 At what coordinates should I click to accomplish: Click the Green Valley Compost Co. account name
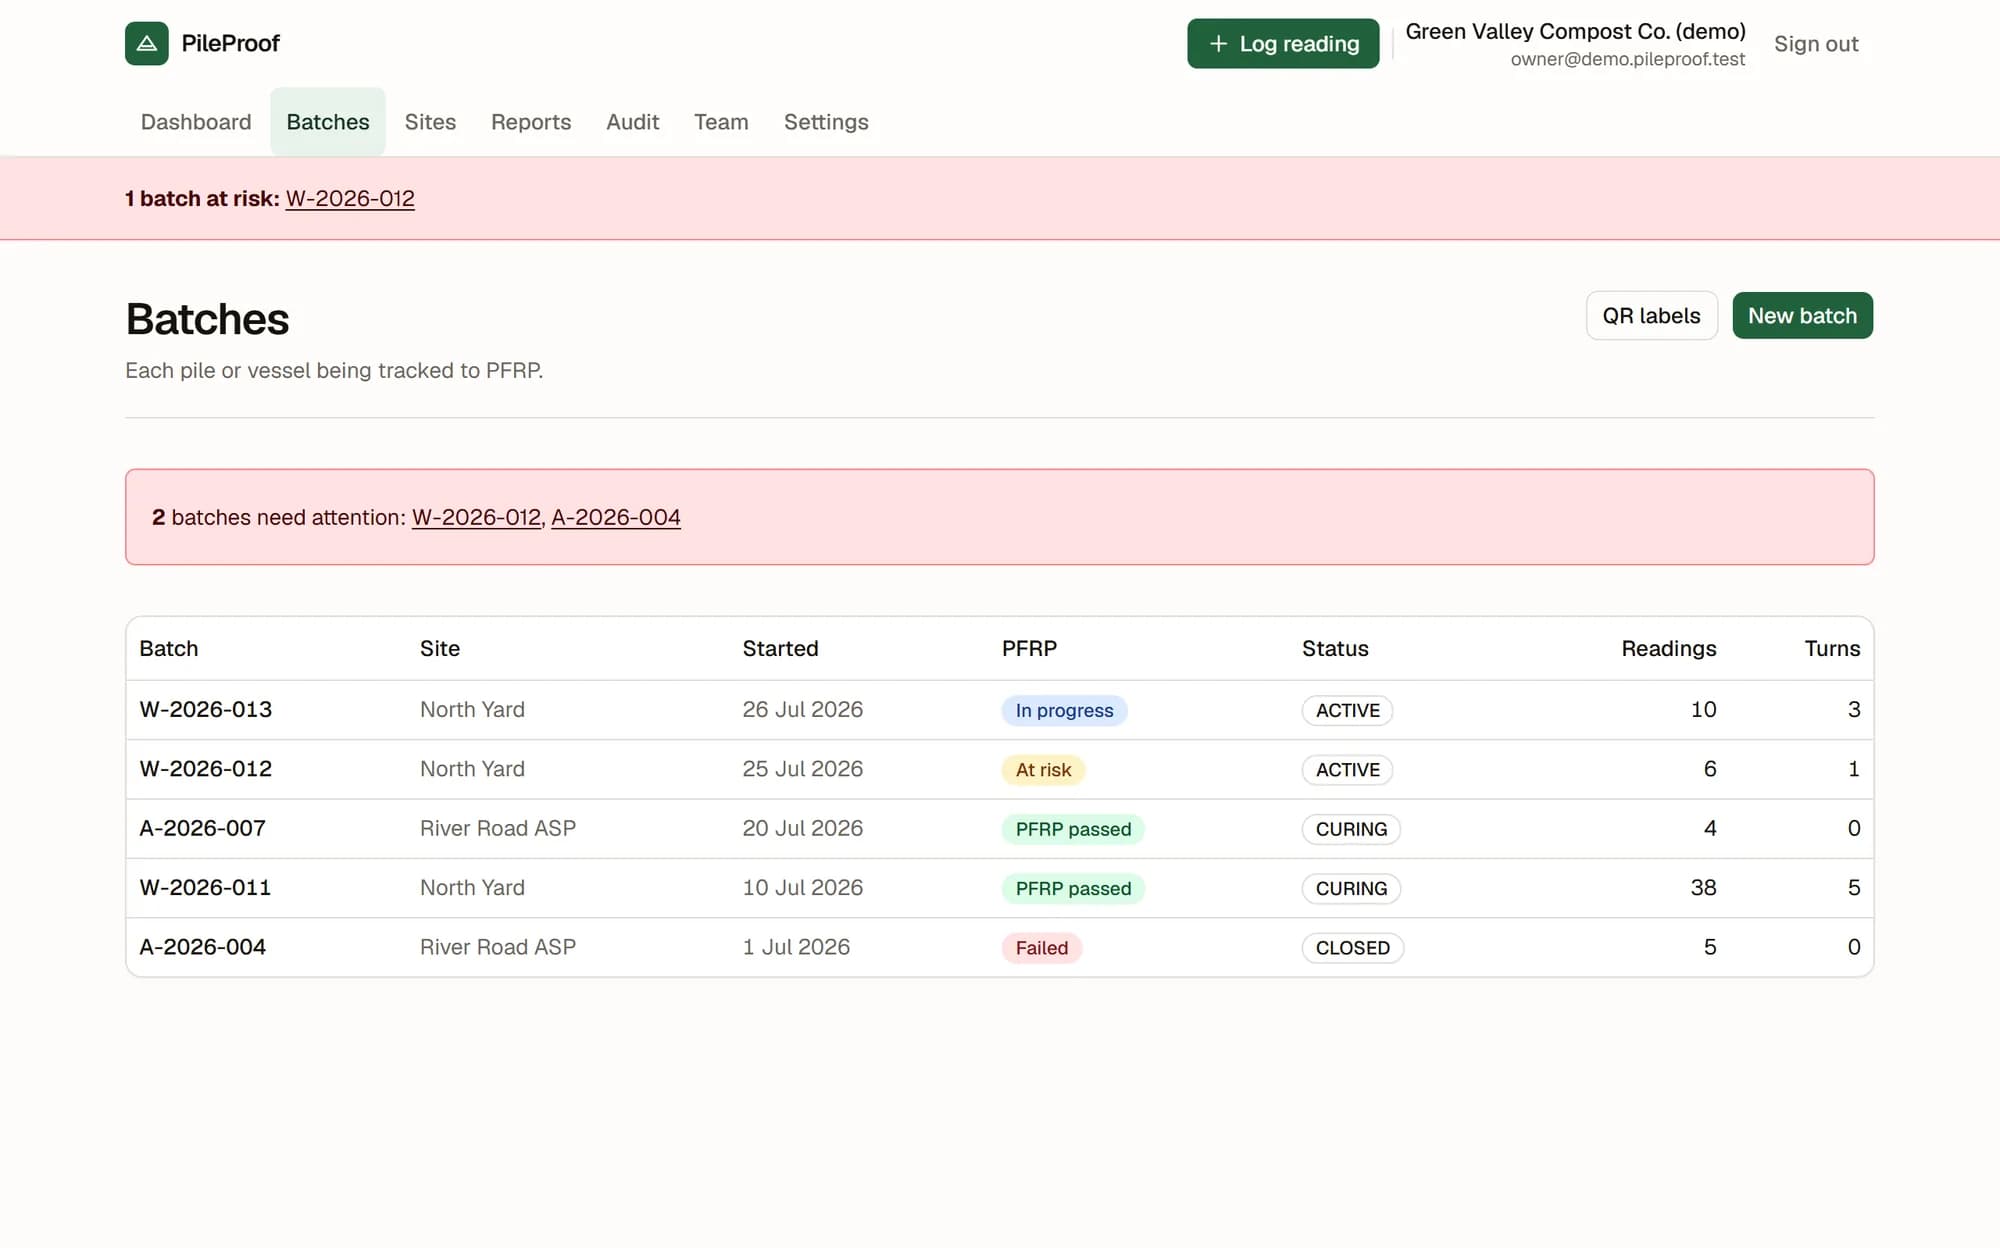[x=1575, y=31]
